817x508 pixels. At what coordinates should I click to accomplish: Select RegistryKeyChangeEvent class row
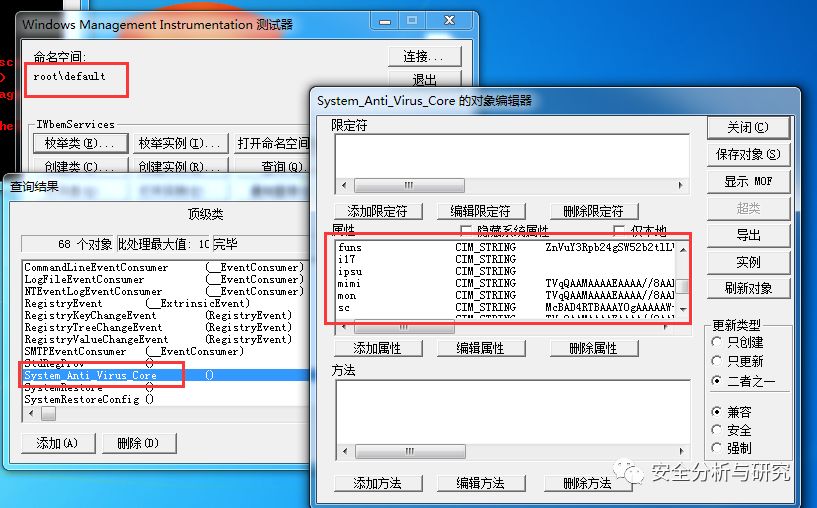pyautogui.click(x=166, y=315)
